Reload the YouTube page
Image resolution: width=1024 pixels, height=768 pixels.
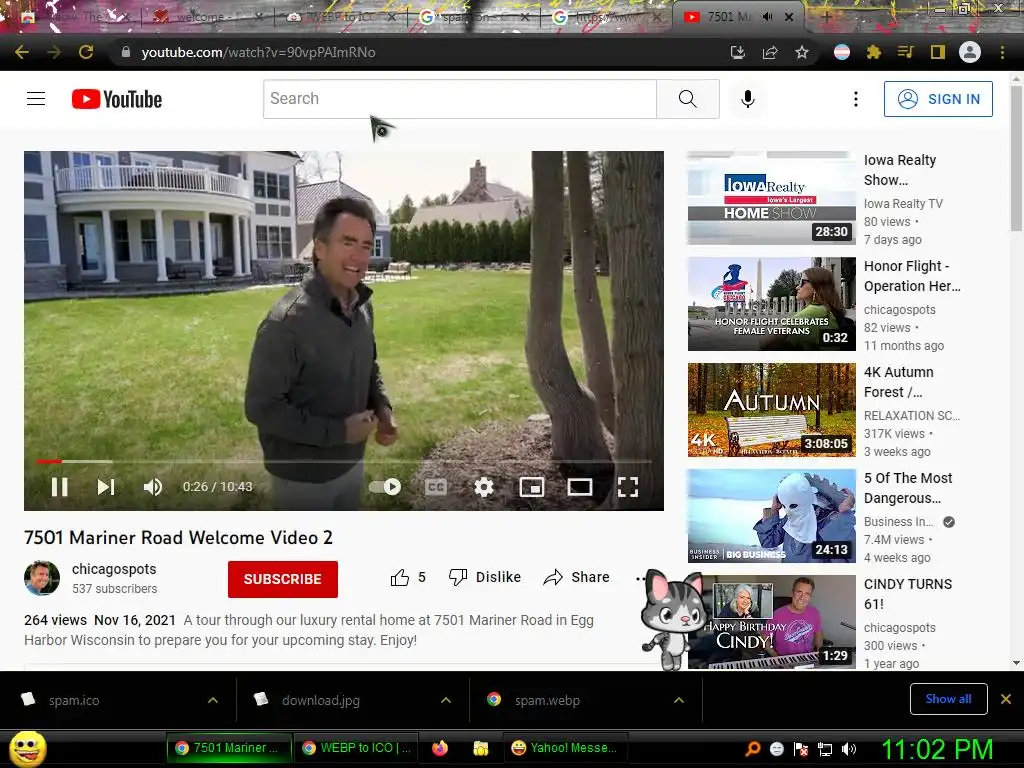pyautogui.click(x=86, y=52)
